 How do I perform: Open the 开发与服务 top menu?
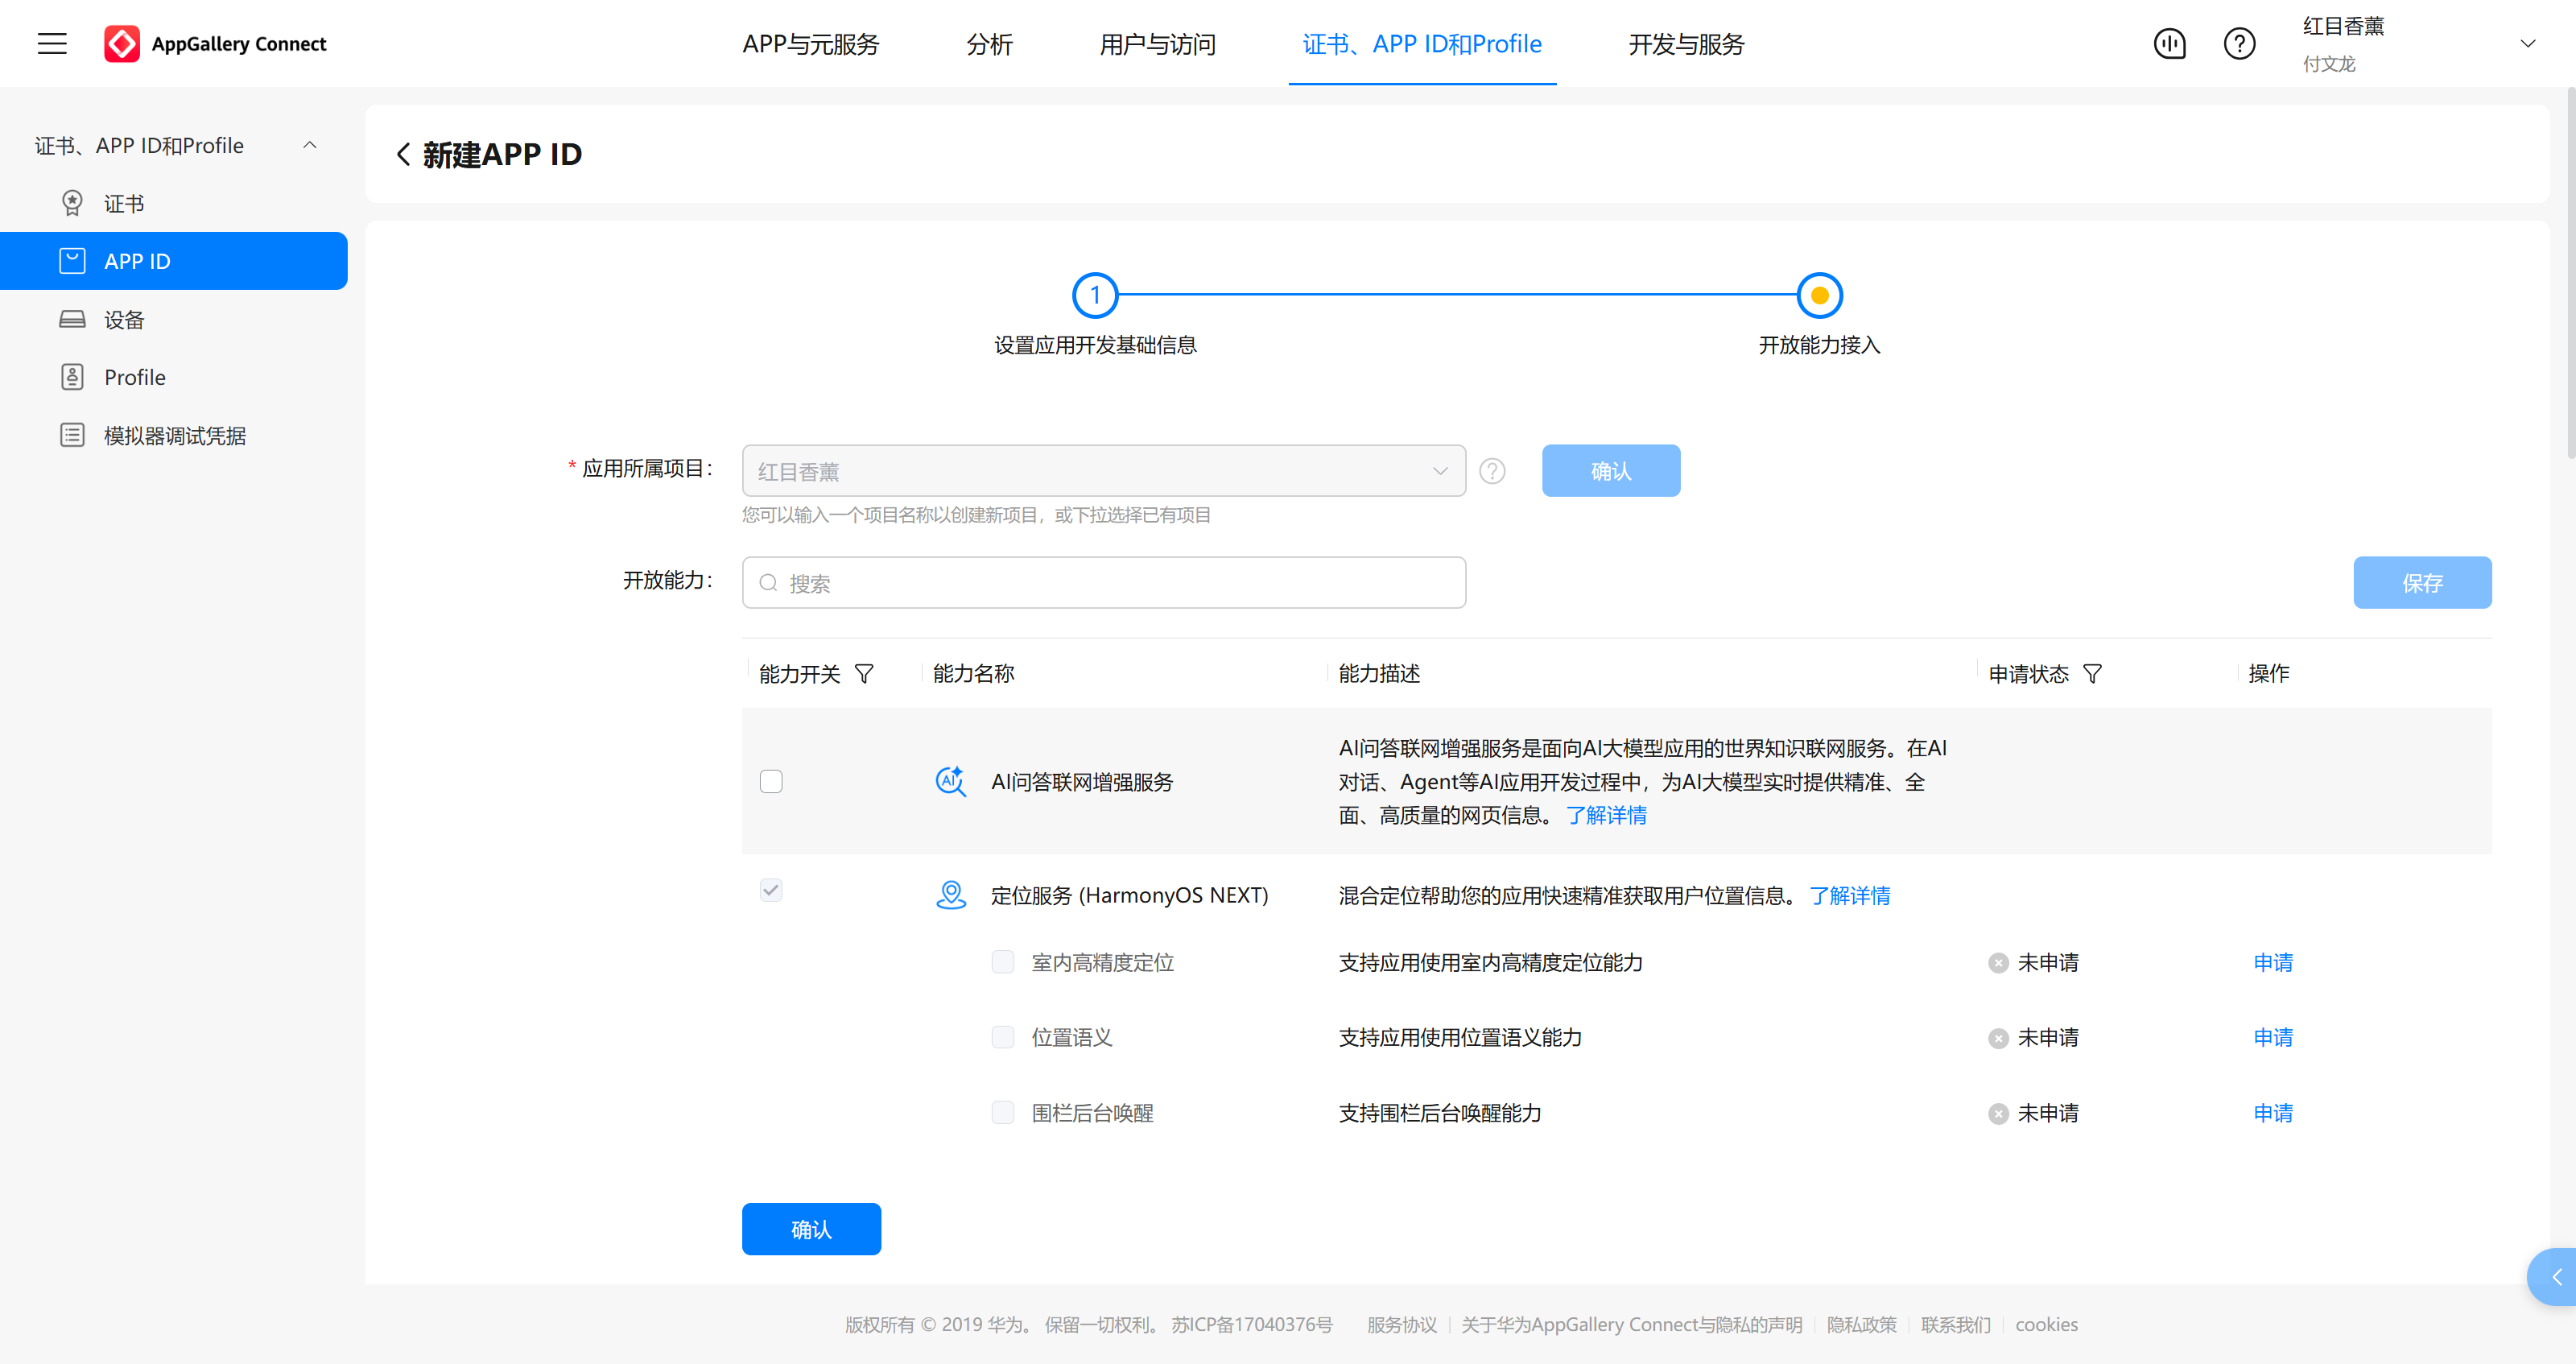pyautogui.click(x=1686, y=44)
